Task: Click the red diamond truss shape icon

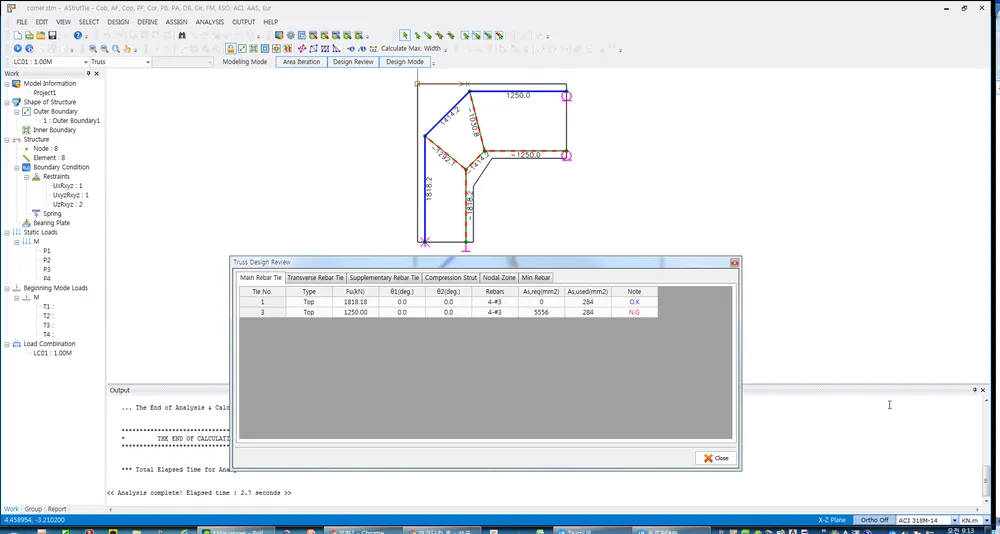Action: (302, 48)
